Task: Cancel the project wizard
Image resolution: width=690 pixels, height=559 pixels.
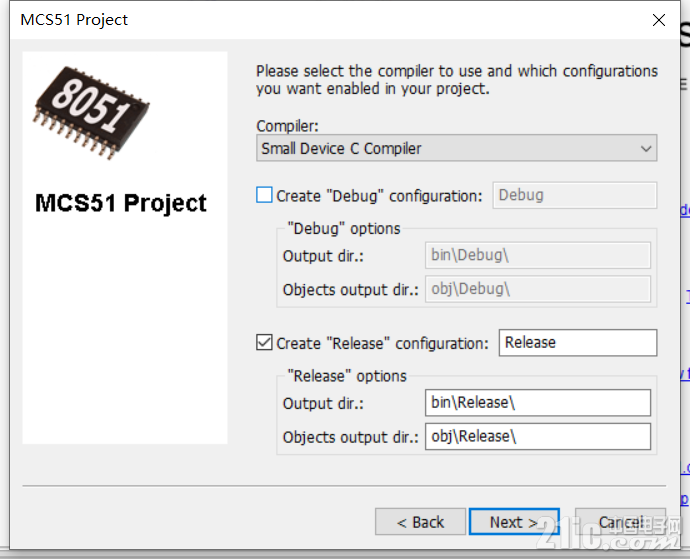Action: [x=620, y=522]
